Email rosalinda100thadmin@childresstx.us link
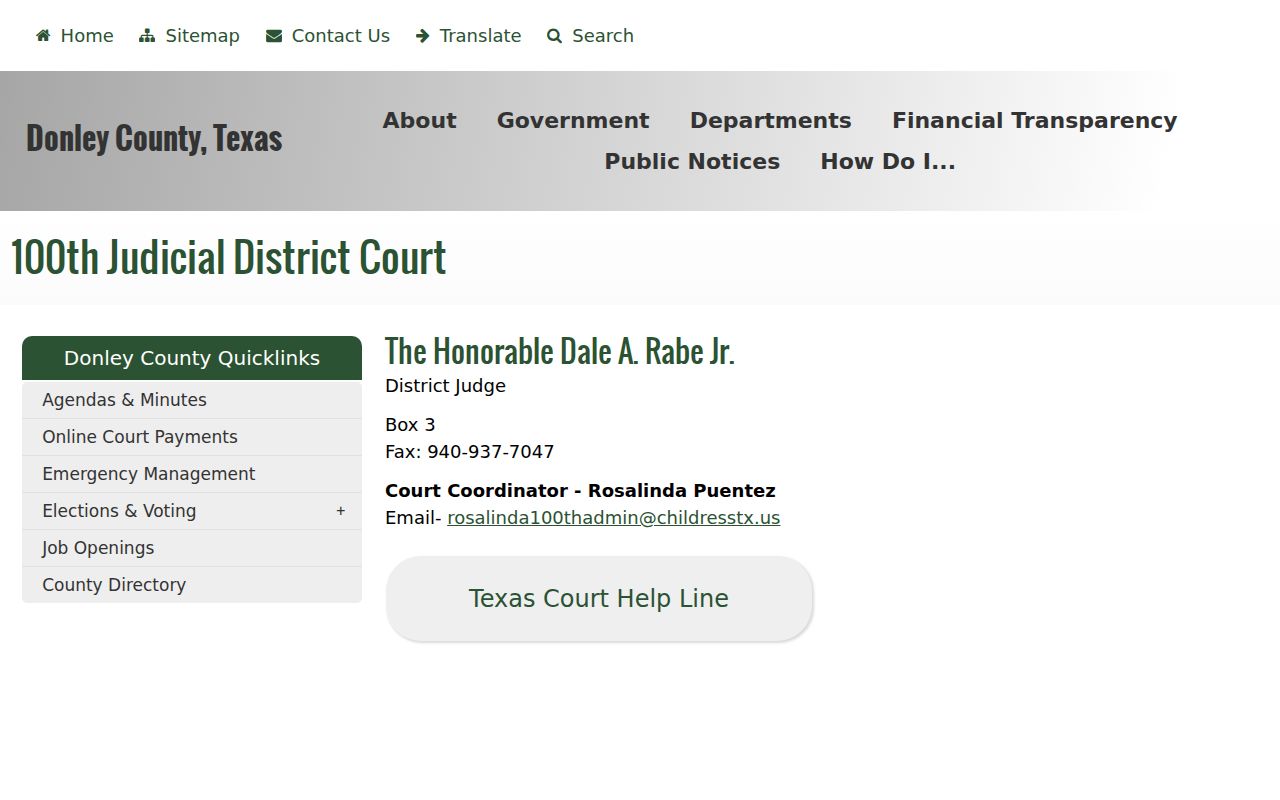Viewport: 1280px width, 800px height. click(613, 518)
